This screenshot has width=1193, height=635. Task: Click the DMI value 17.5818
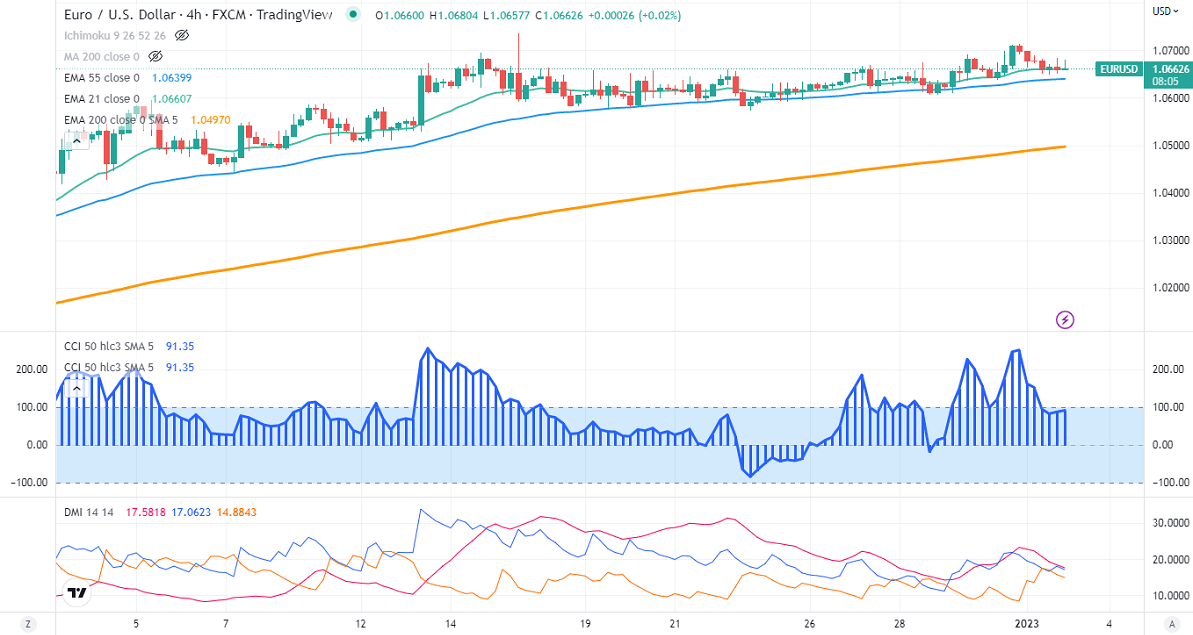pyautogui.click(x=145, y=513)
